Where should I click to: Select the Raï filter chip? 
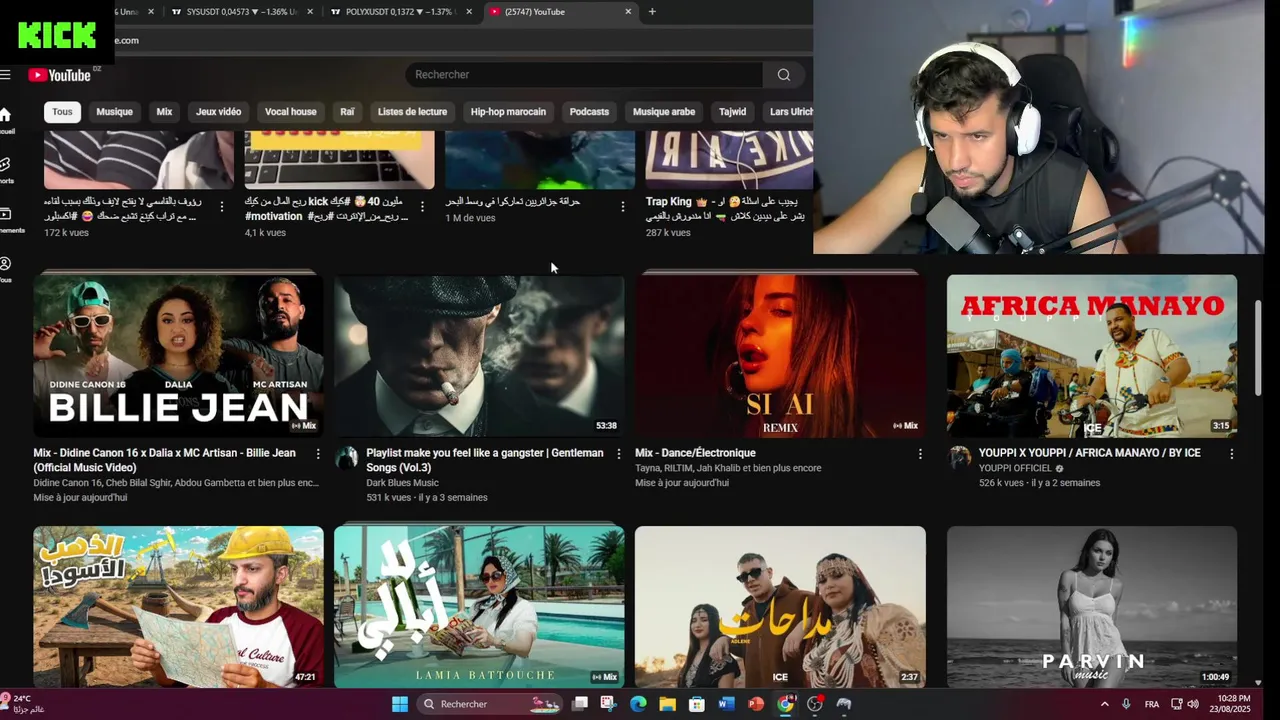[347, 112]
